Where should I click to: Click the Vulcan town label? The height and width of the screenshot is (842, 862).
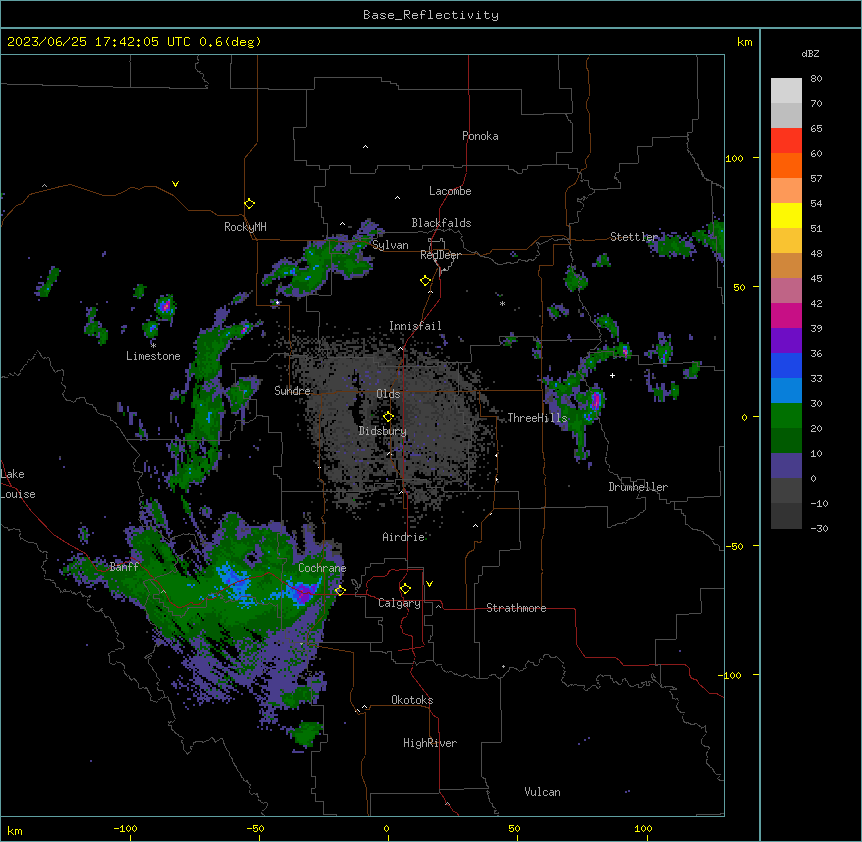coord(542,792)
